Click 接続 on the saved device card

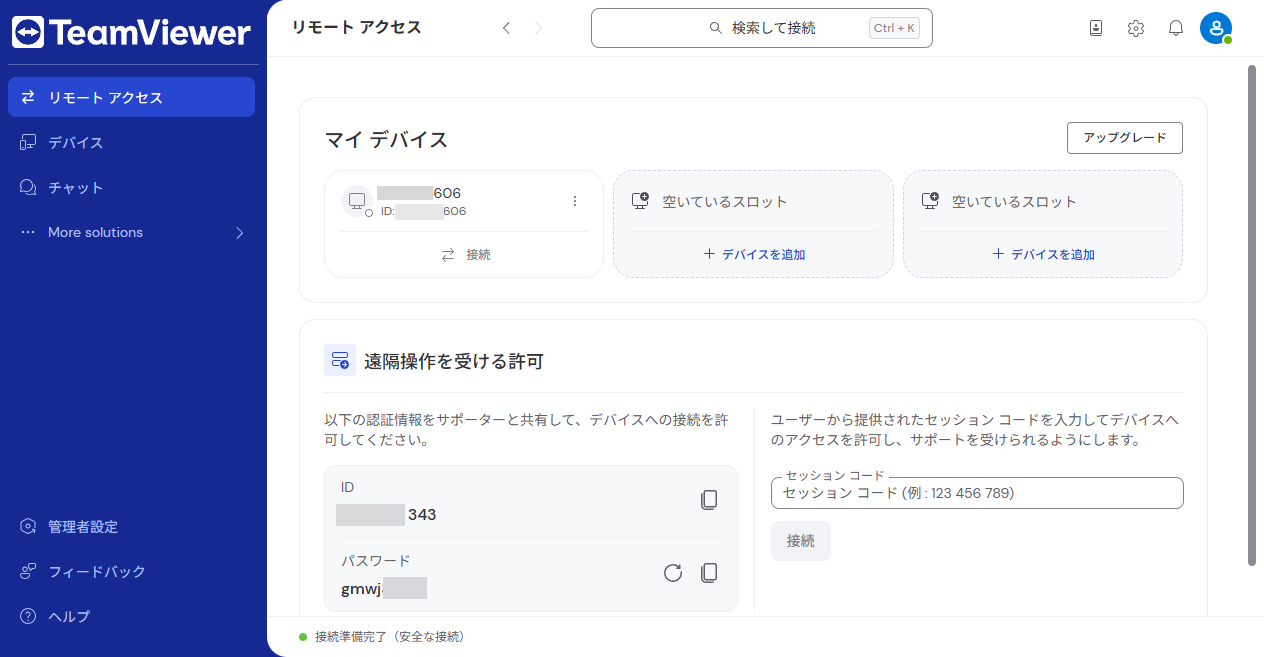[466, 255]
